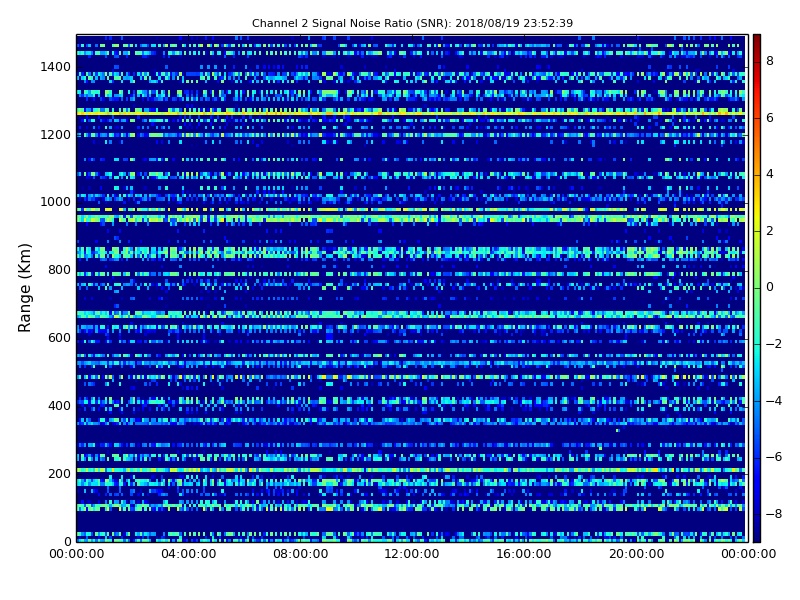Click the colorbar label −8
This screenshot has height=600, width=800.
[x=774, y=514]
